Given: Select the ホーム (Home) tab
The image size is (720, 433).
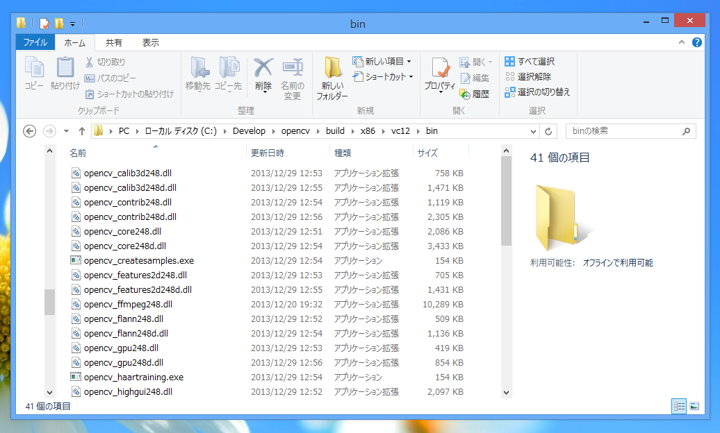Looking at the screenshot, I should (74, 43).
